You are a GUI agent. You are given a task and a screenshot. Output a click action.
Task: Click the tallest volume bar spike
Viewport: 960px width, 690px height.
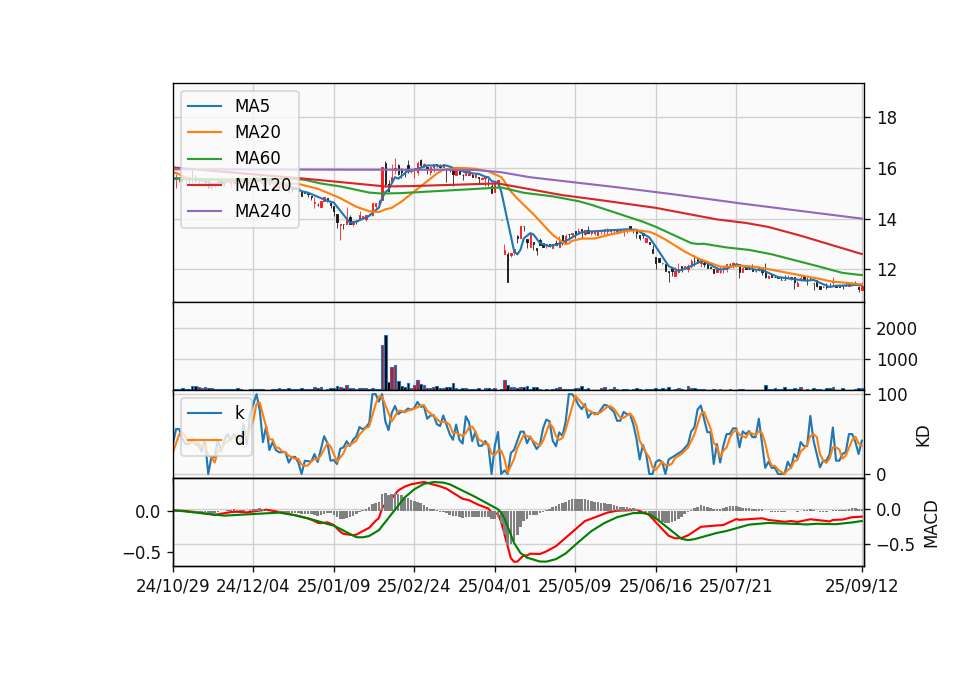click(x=386, y=362)
